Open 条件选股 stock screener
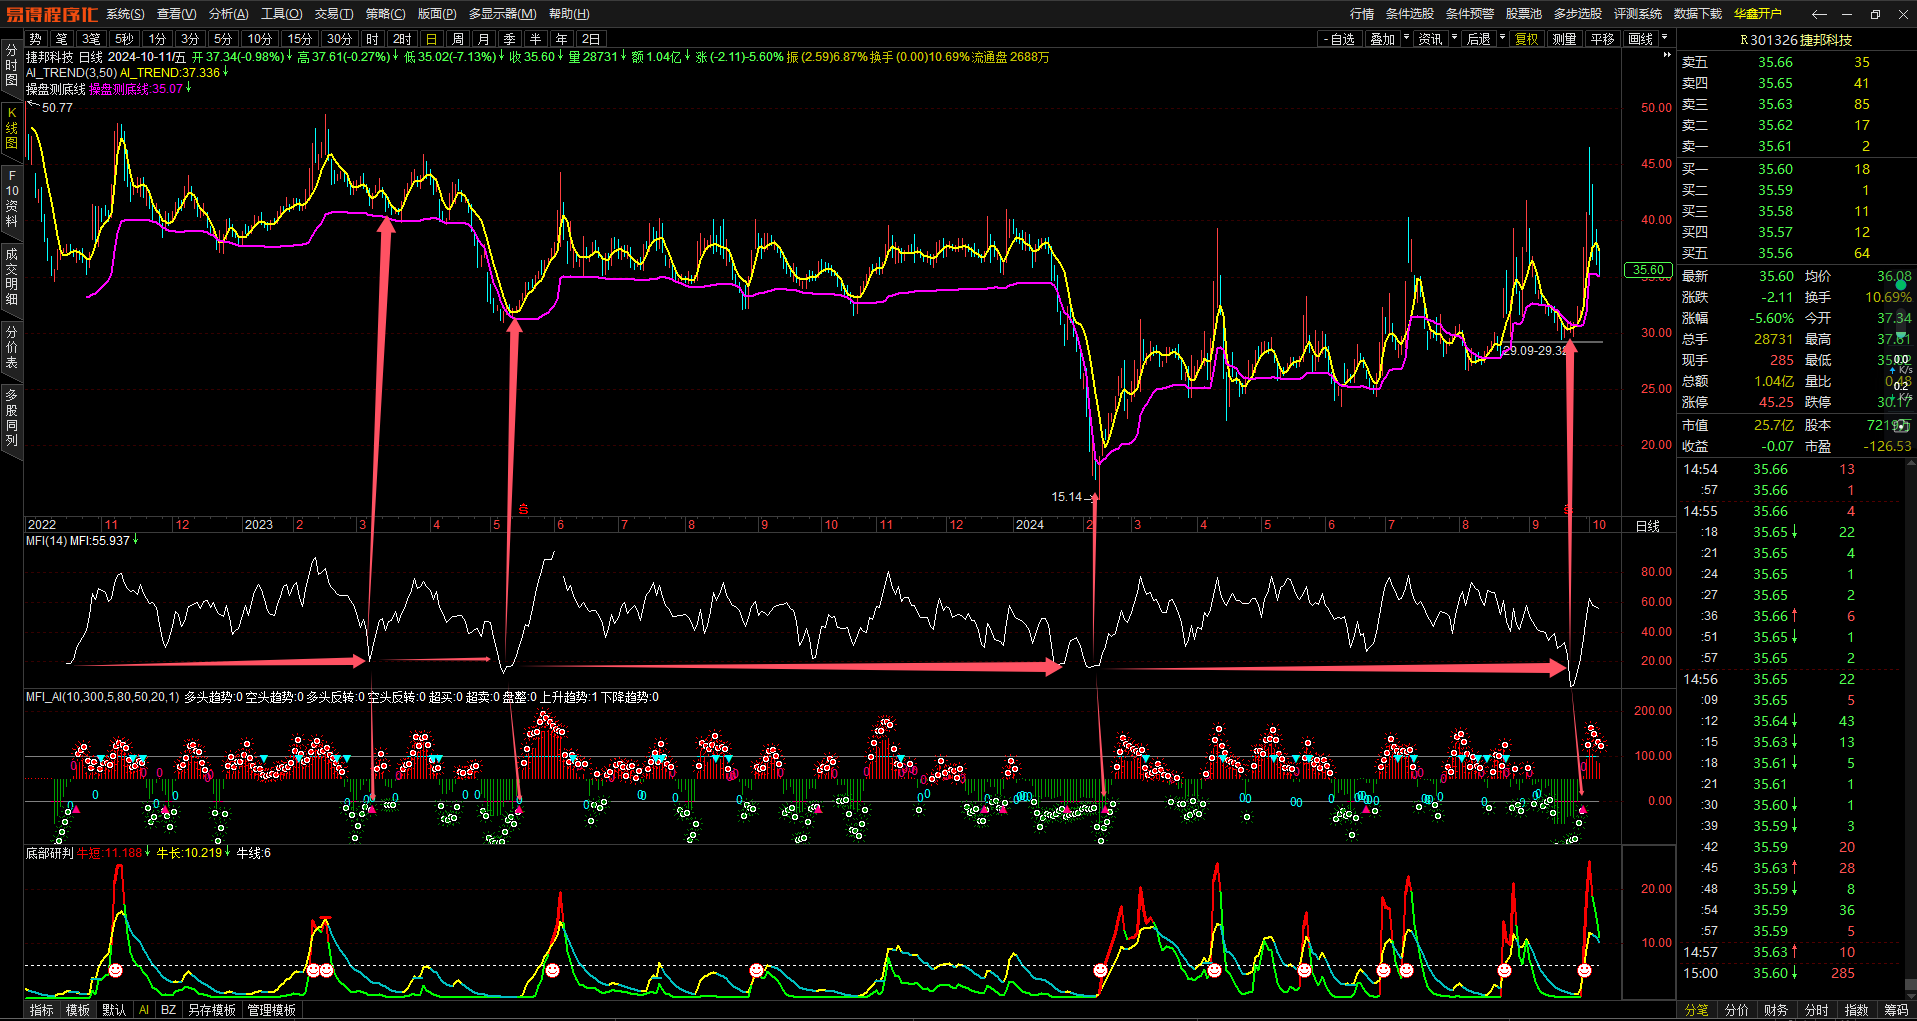Viewport: 1917px width, 1021px height. [1410, 14]
